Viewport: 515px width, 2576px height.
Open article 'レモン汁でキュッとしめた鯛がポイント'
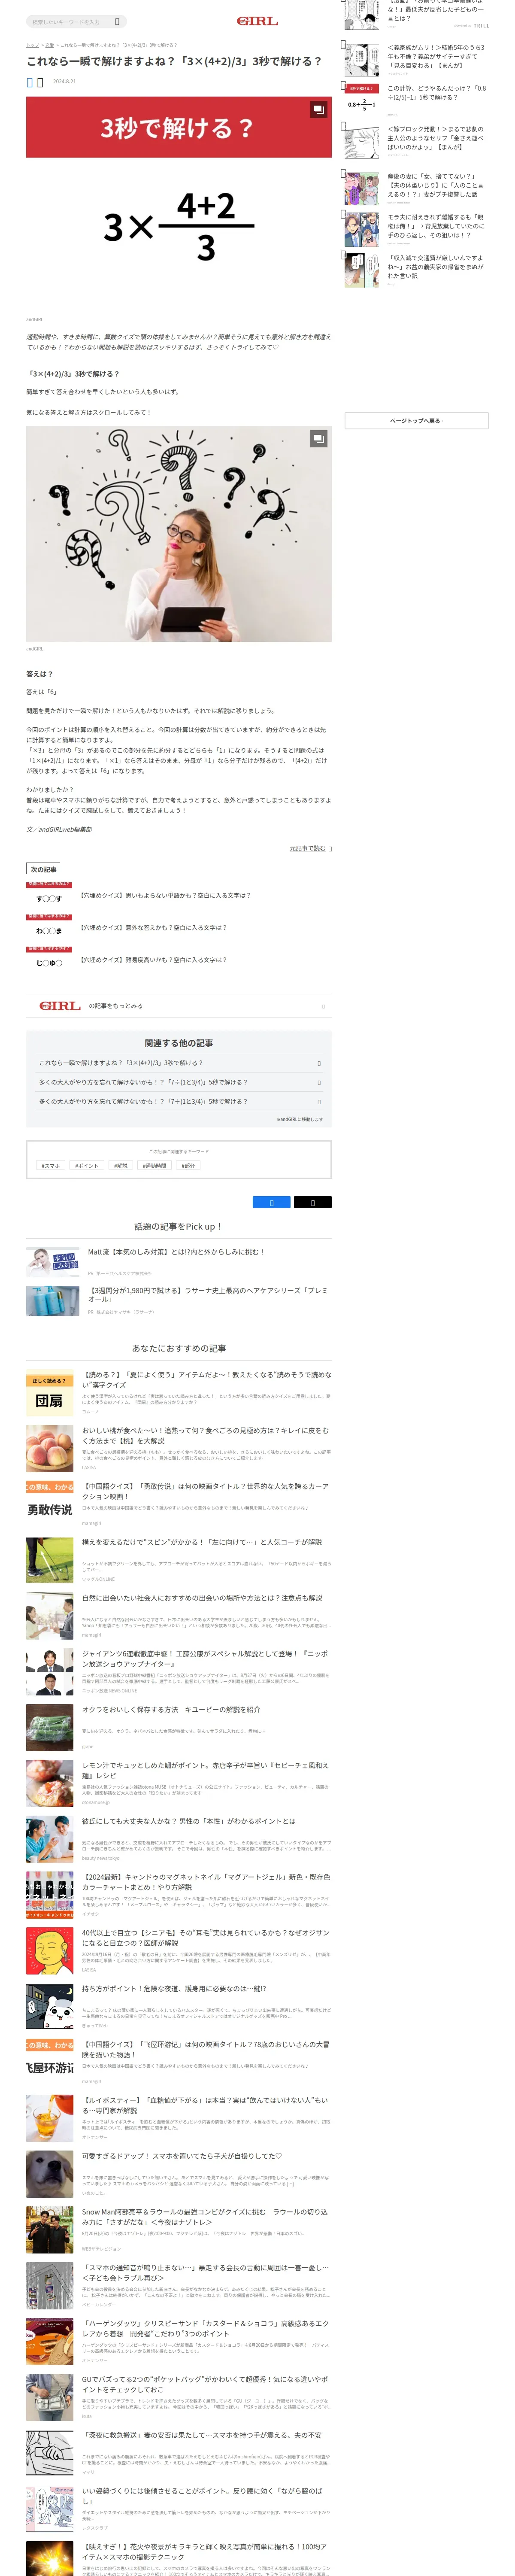coord(205,1770)
